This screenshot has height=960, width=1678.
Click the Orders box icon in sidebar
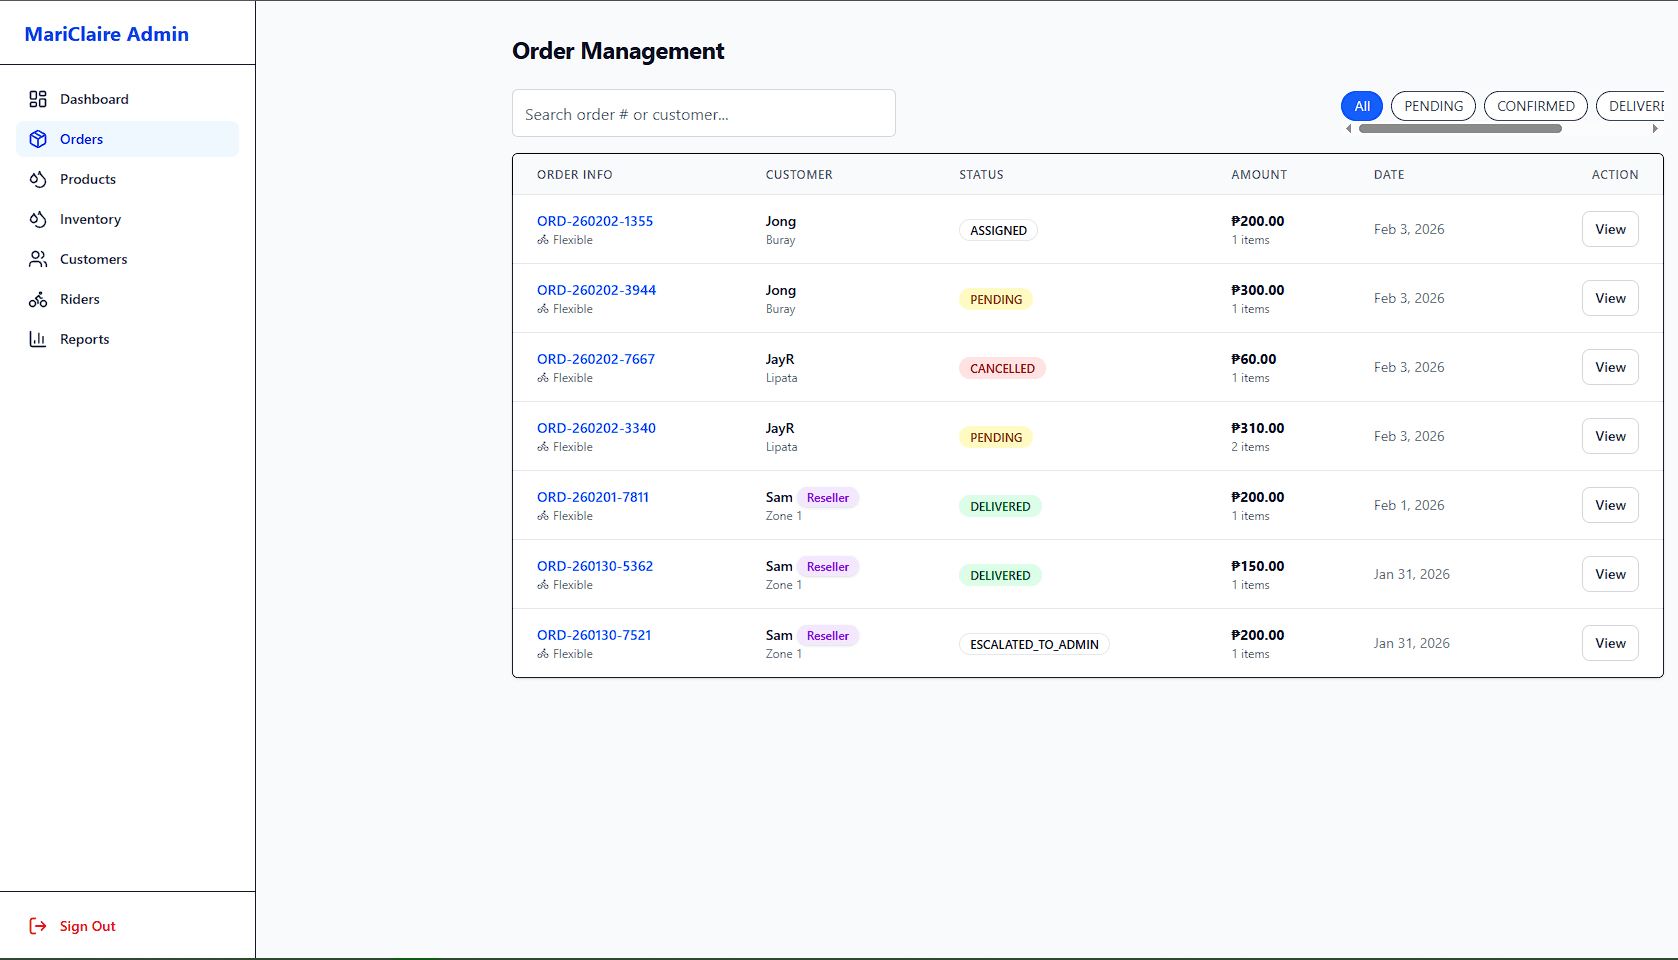[38, 139]
